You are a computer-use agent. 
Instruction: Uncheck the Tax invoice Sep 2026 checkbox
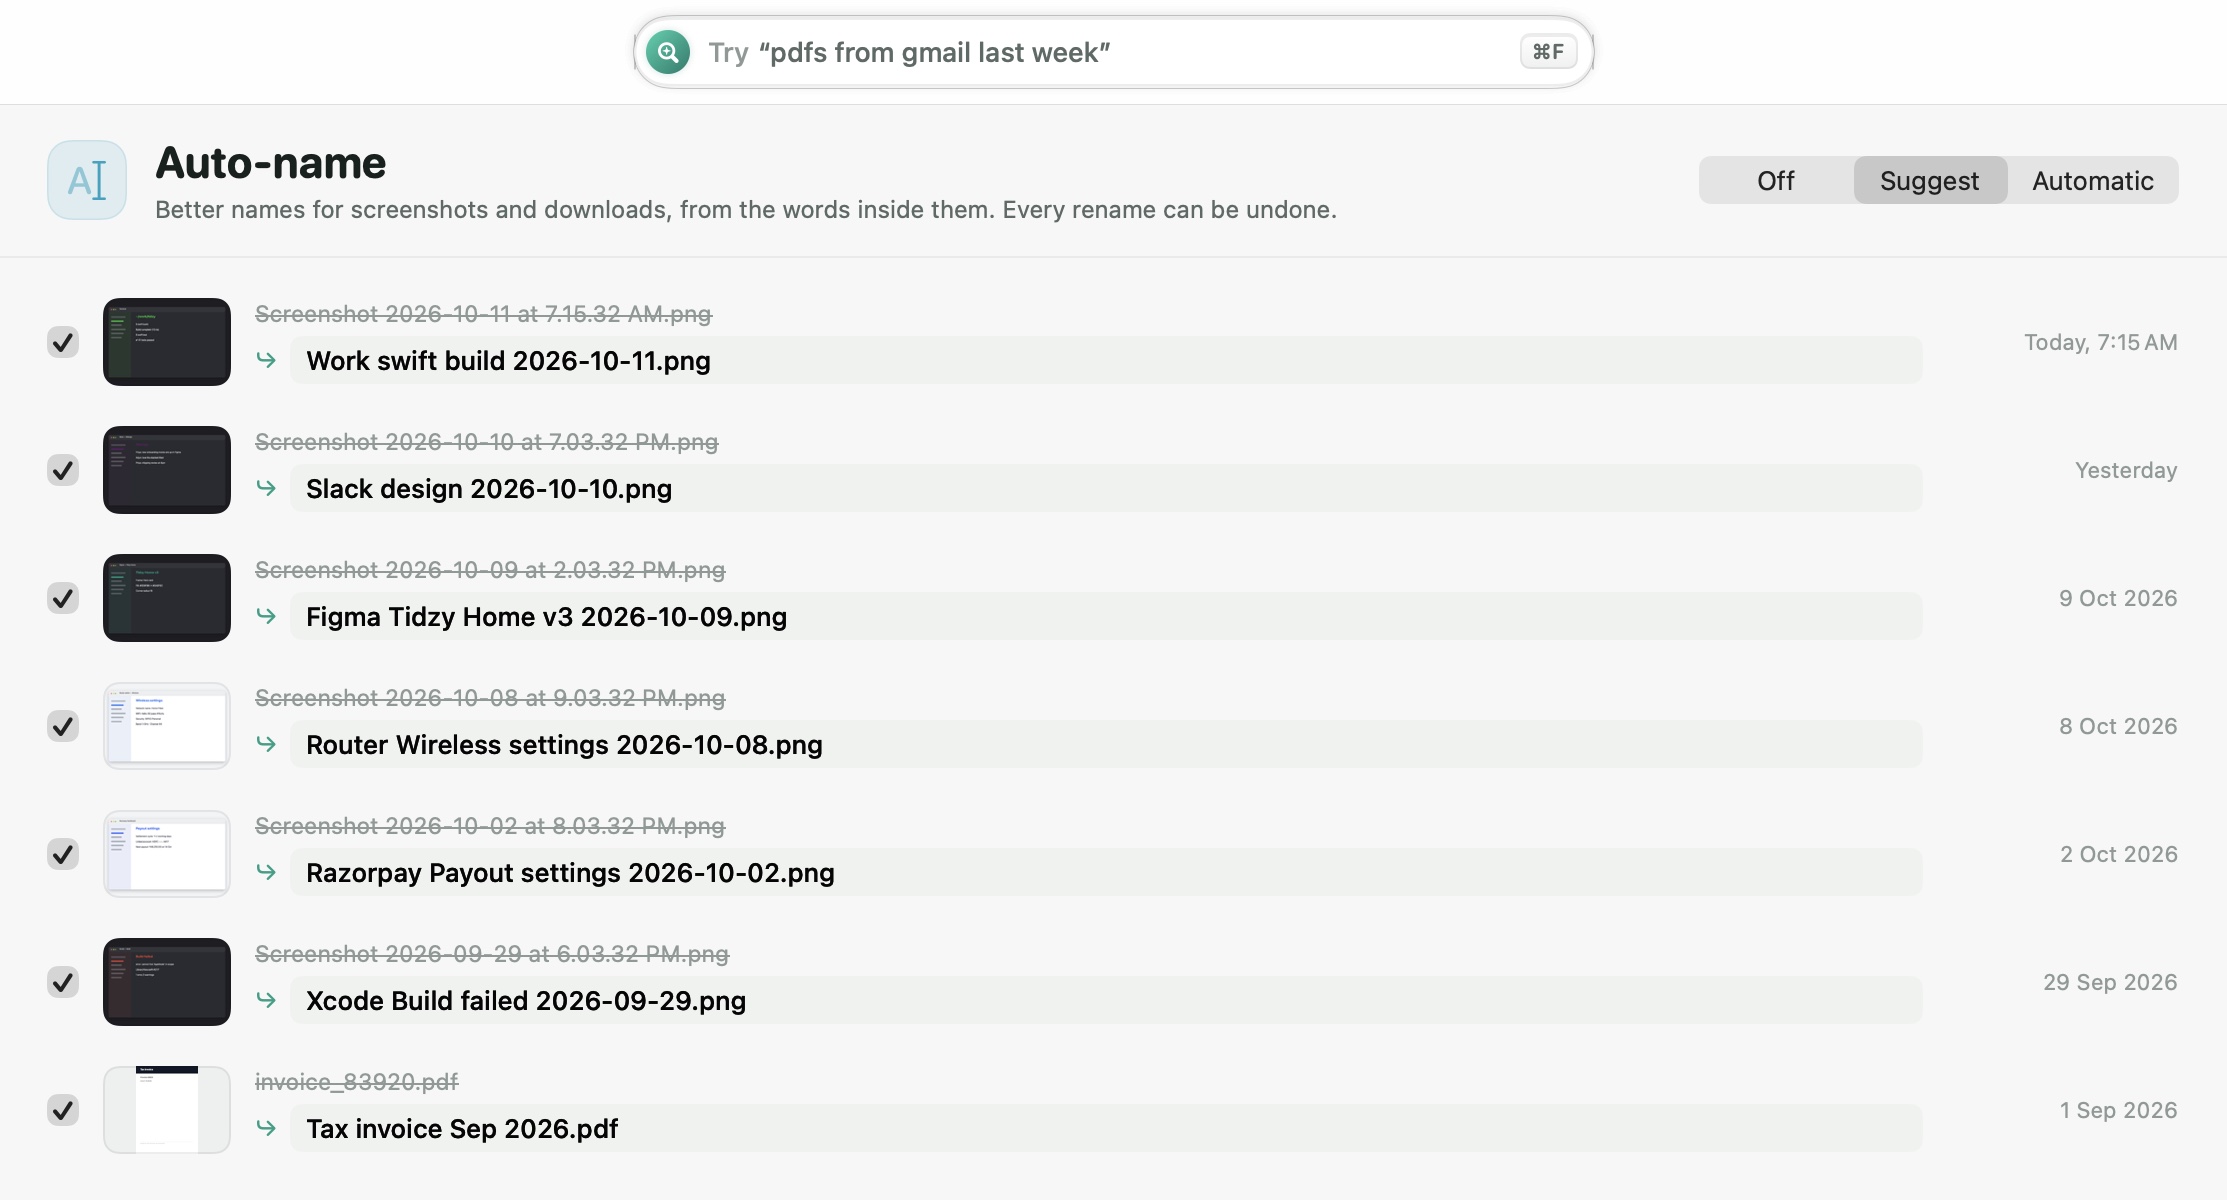[x=63, y=1110]
